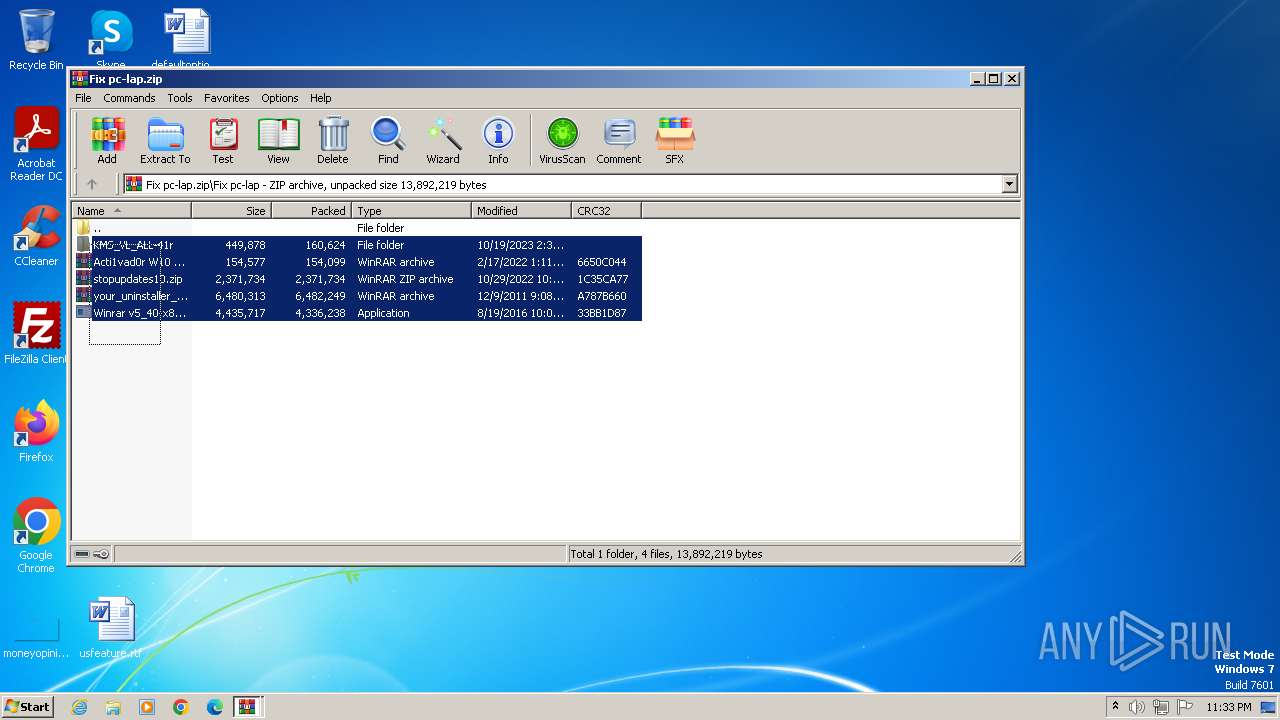Image resolution: width=1280 pixels, height=720 pixels.
Task: Select the KMS_VL_ALL-41r folder row
Action: pos(358,245)
